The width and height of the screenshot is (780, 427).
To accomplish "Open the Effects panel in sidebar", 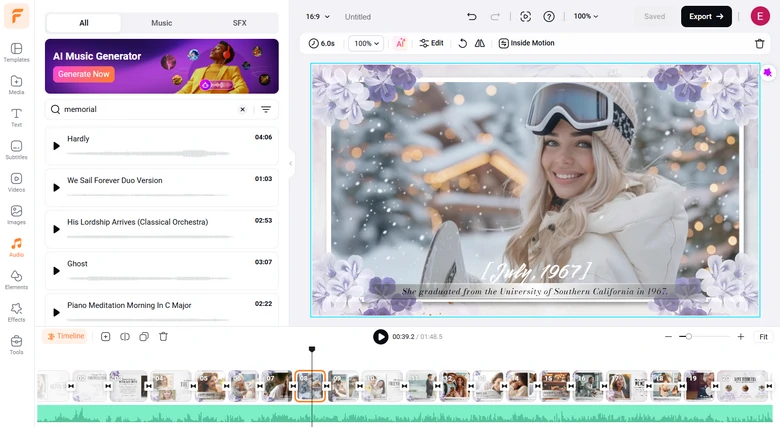I will [16, 313].
